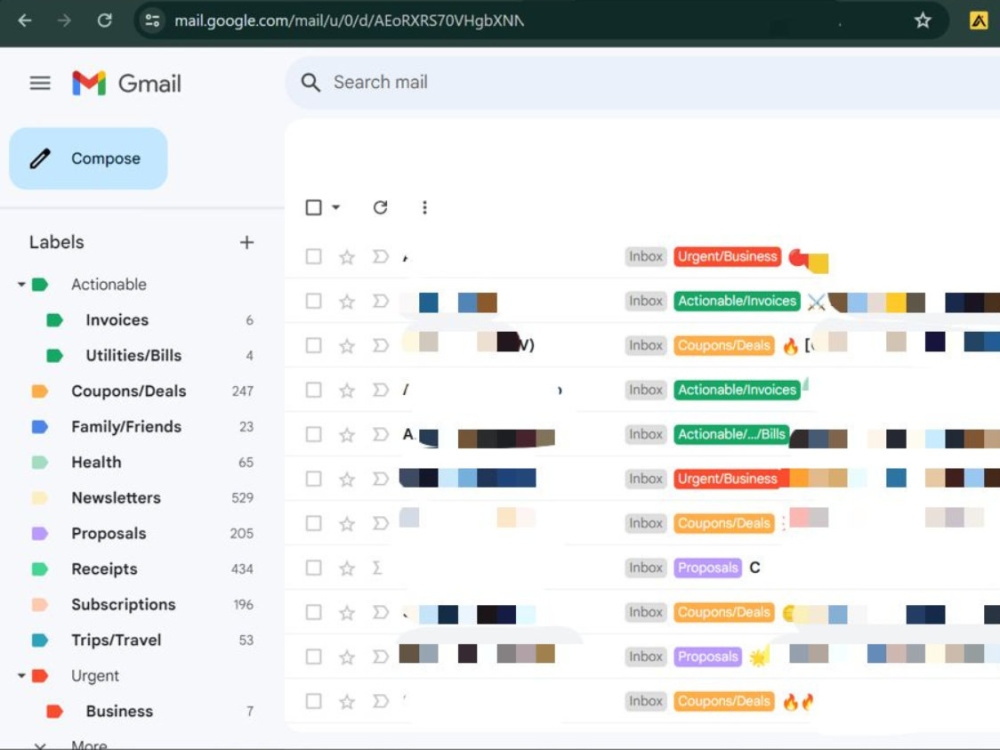The width and height of the screenshot is (1000, 750).
Task: Click the blue Family/Friends label icon
Action: (40, 427)
